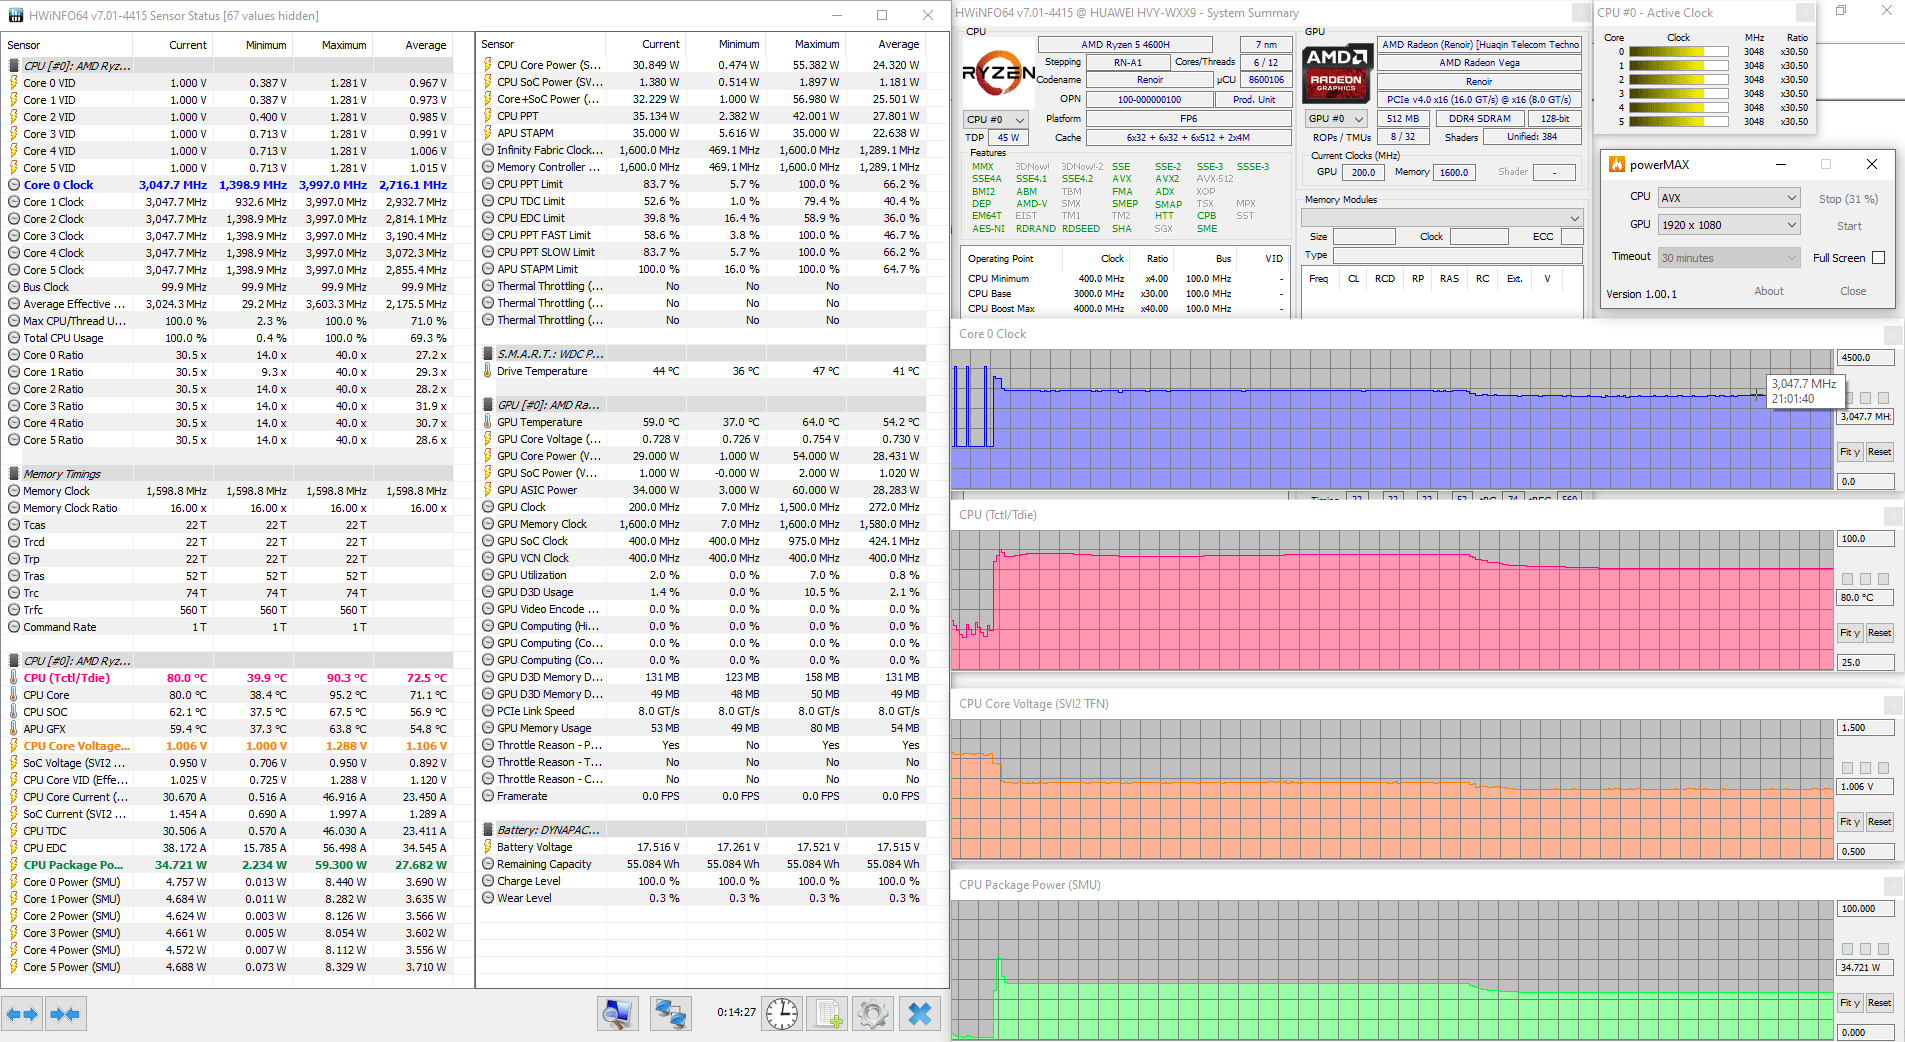Screen dimensions: 1905x1042
Task: Click the icon beside GPU [#0] header
Action: click(488, 405)
